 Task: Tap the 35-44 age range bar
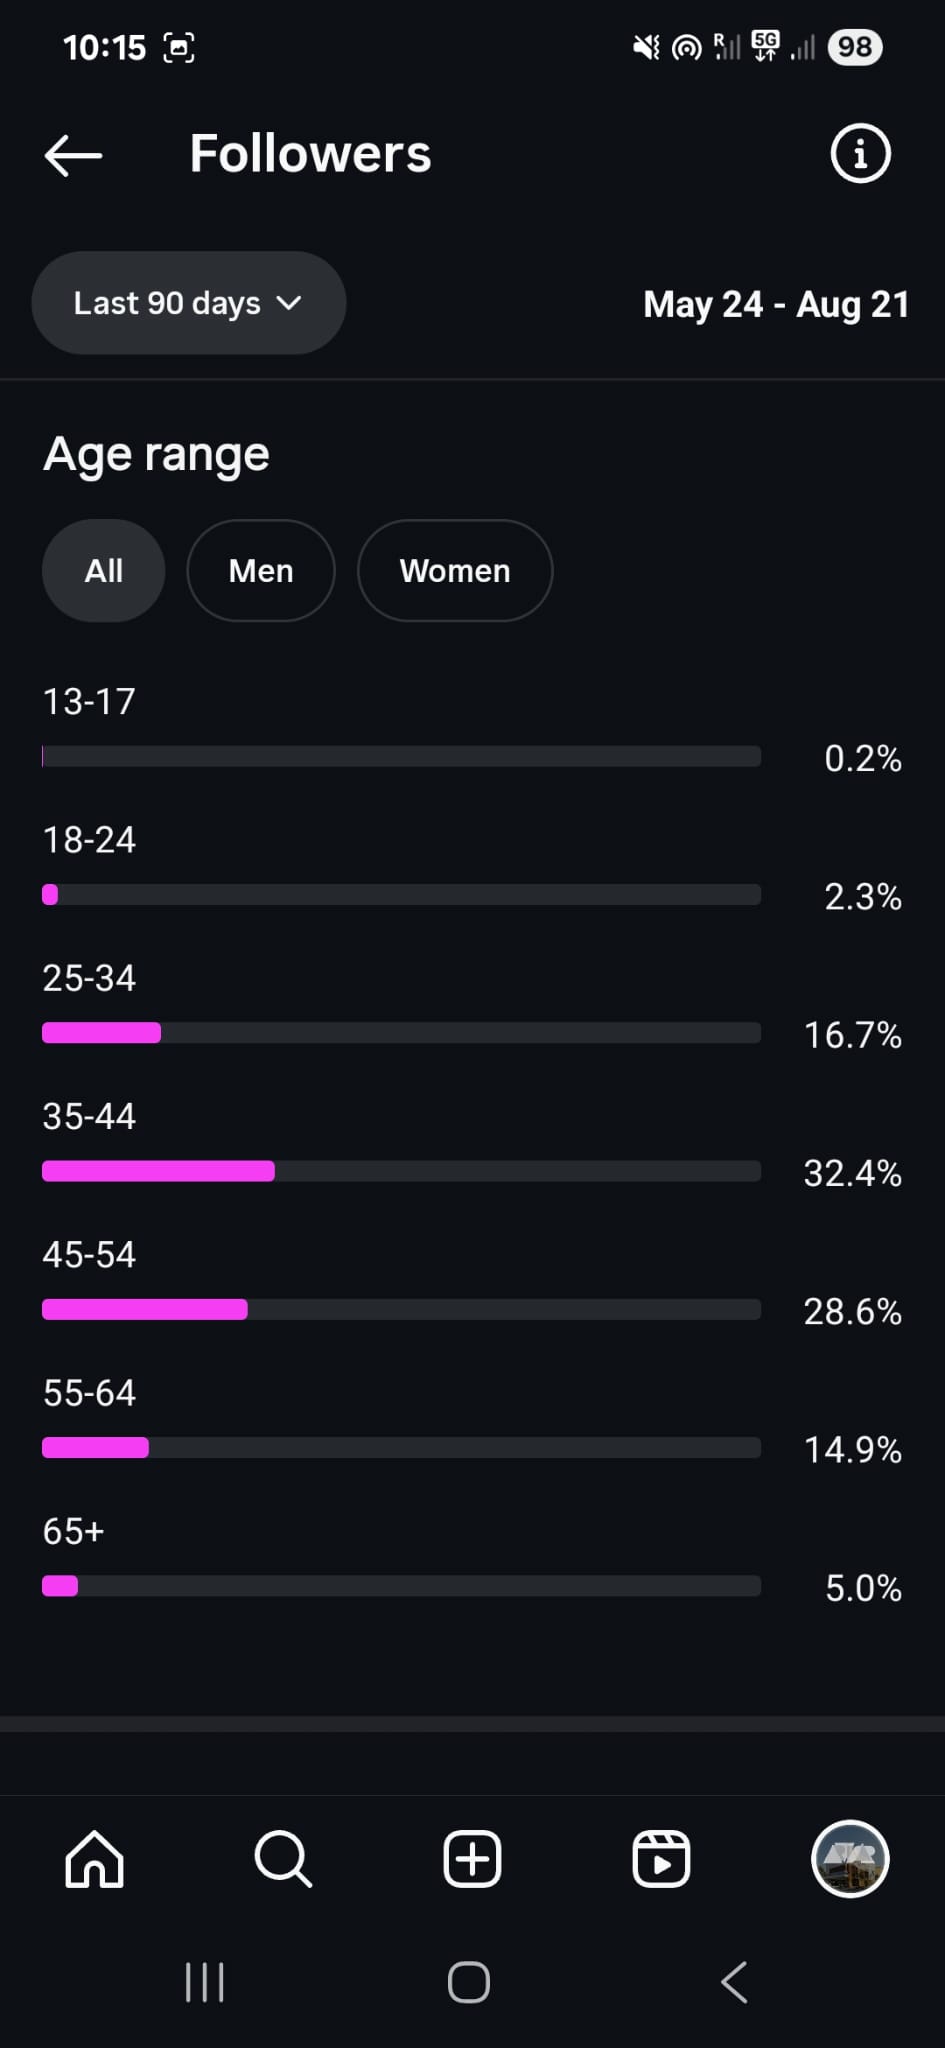[400, 1171]
